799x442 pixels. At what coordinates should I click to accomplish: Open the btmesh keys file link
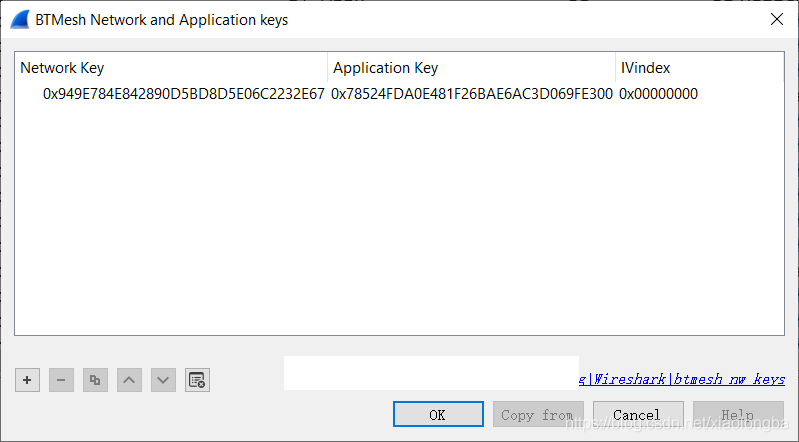pos(682,380)
